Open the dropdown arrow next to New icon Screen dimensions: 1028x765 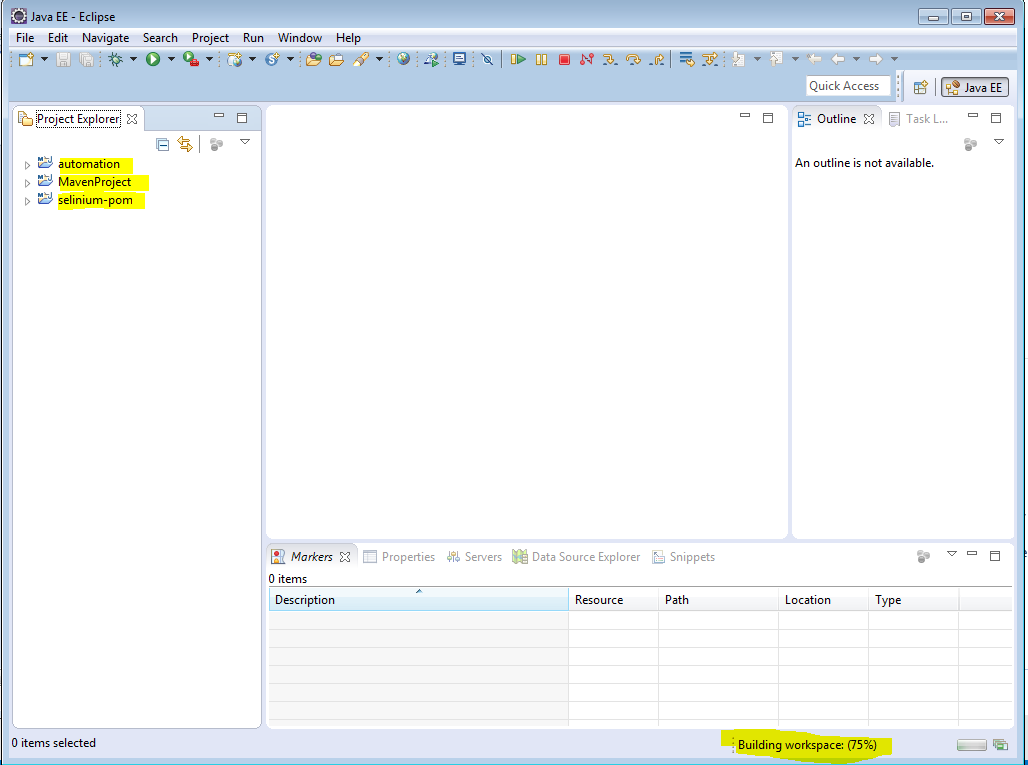click(x=45, y=59)
